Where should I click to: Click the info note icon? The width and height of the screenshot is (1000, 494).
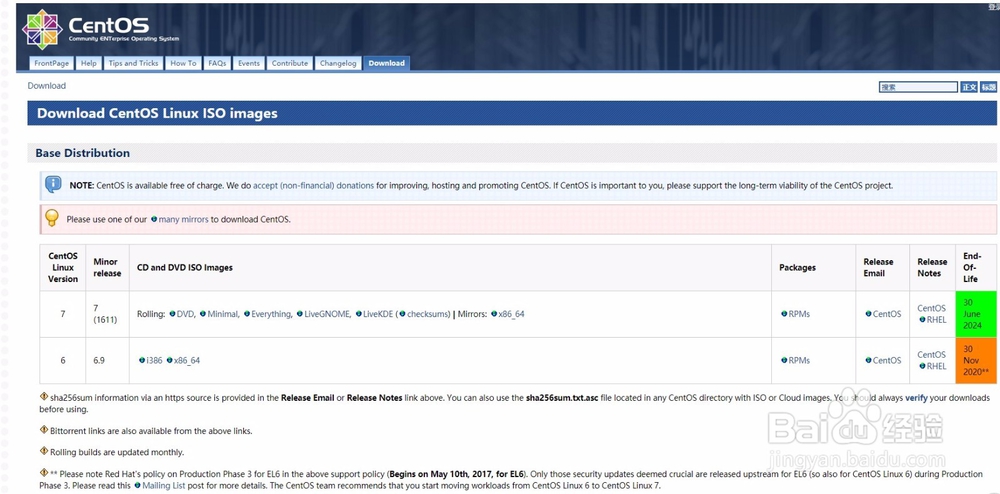tap(54, 185)
